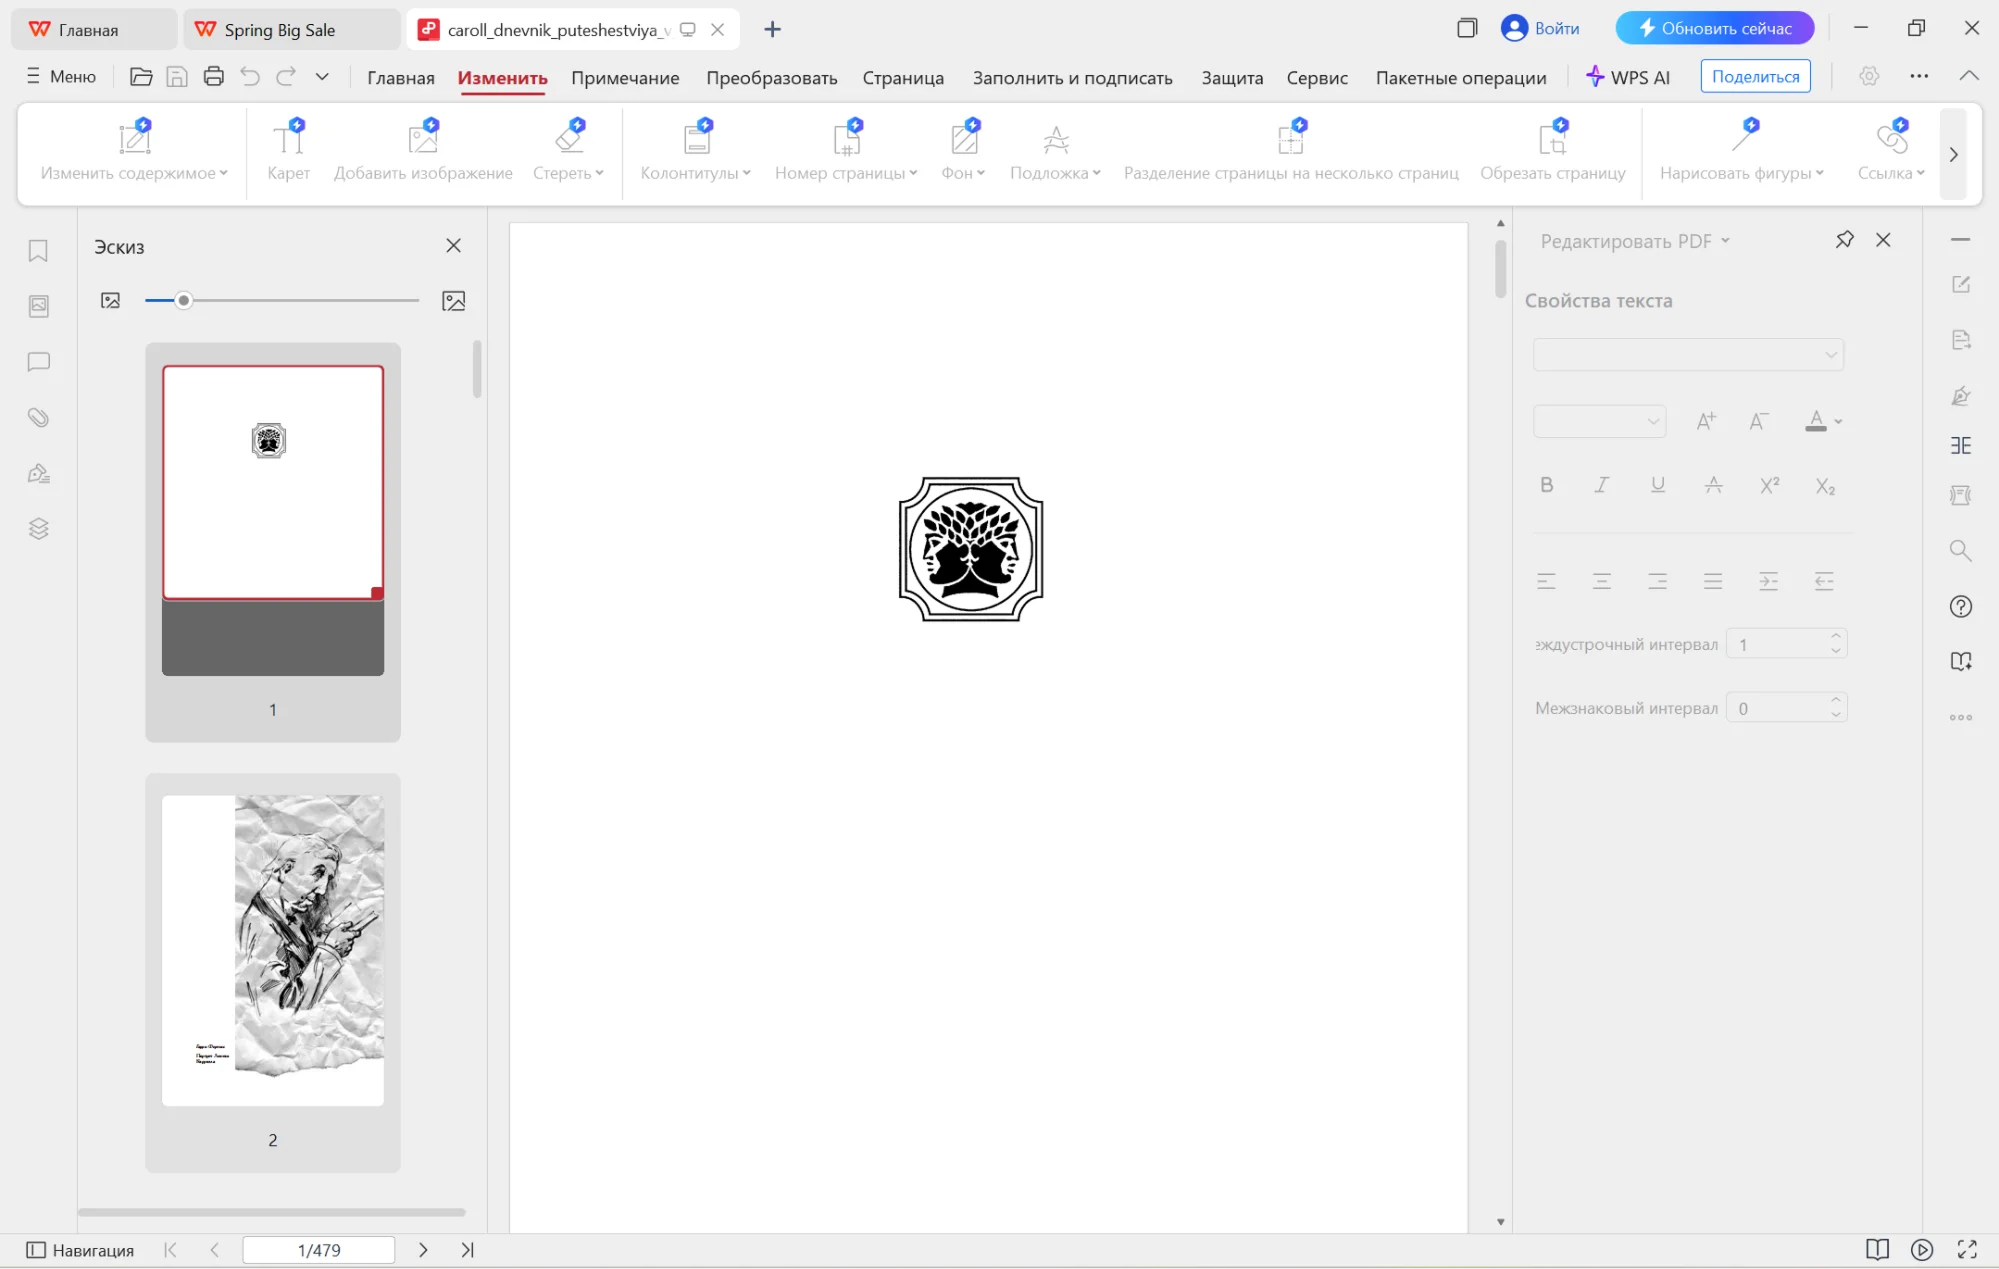
Task: Open the signatures sidebar panel
Action: [x=38, y=473]
